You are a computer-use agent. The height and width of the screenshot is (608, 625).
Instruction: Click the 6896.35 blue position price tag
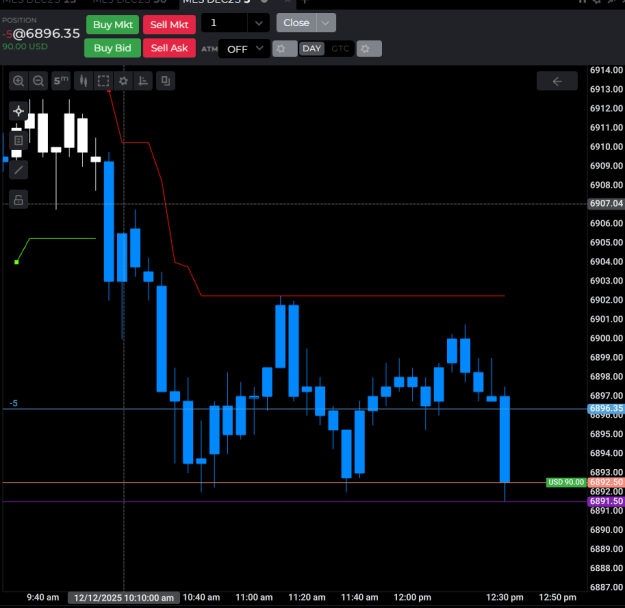tap(606, 409)
